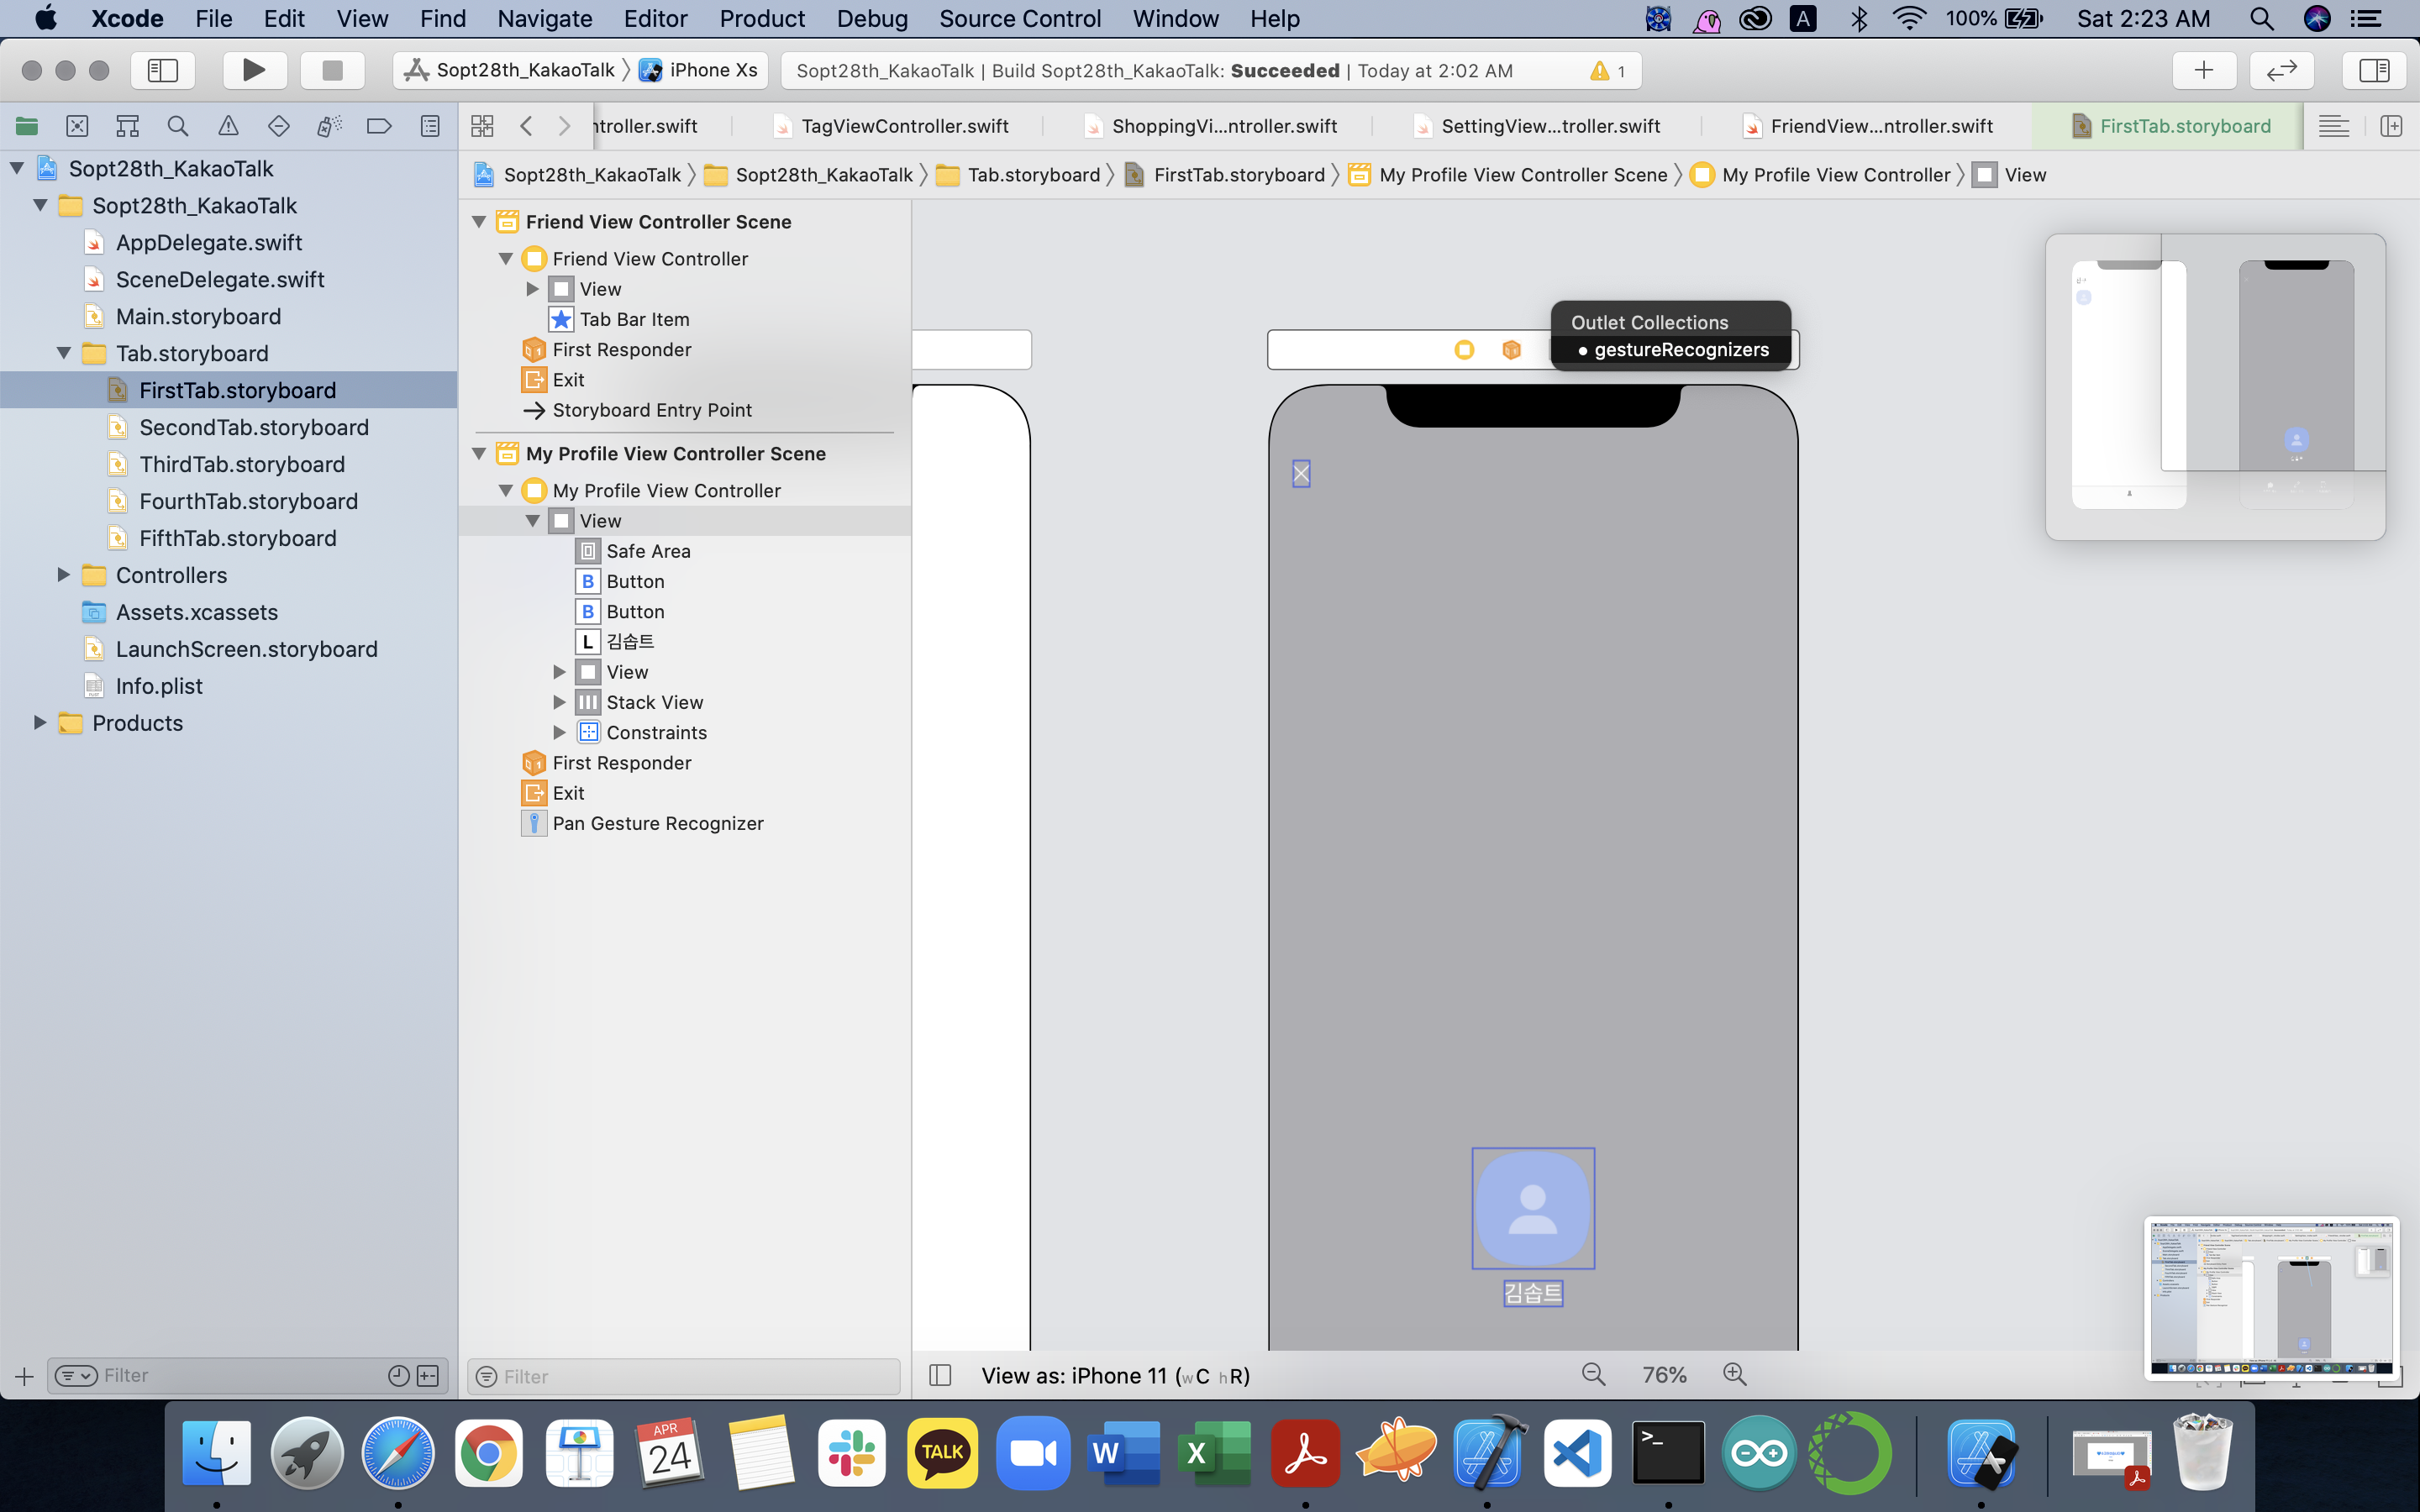Open the Issue navigator warning icon
Viewport: 2420px width, 1512px height.
228,126
